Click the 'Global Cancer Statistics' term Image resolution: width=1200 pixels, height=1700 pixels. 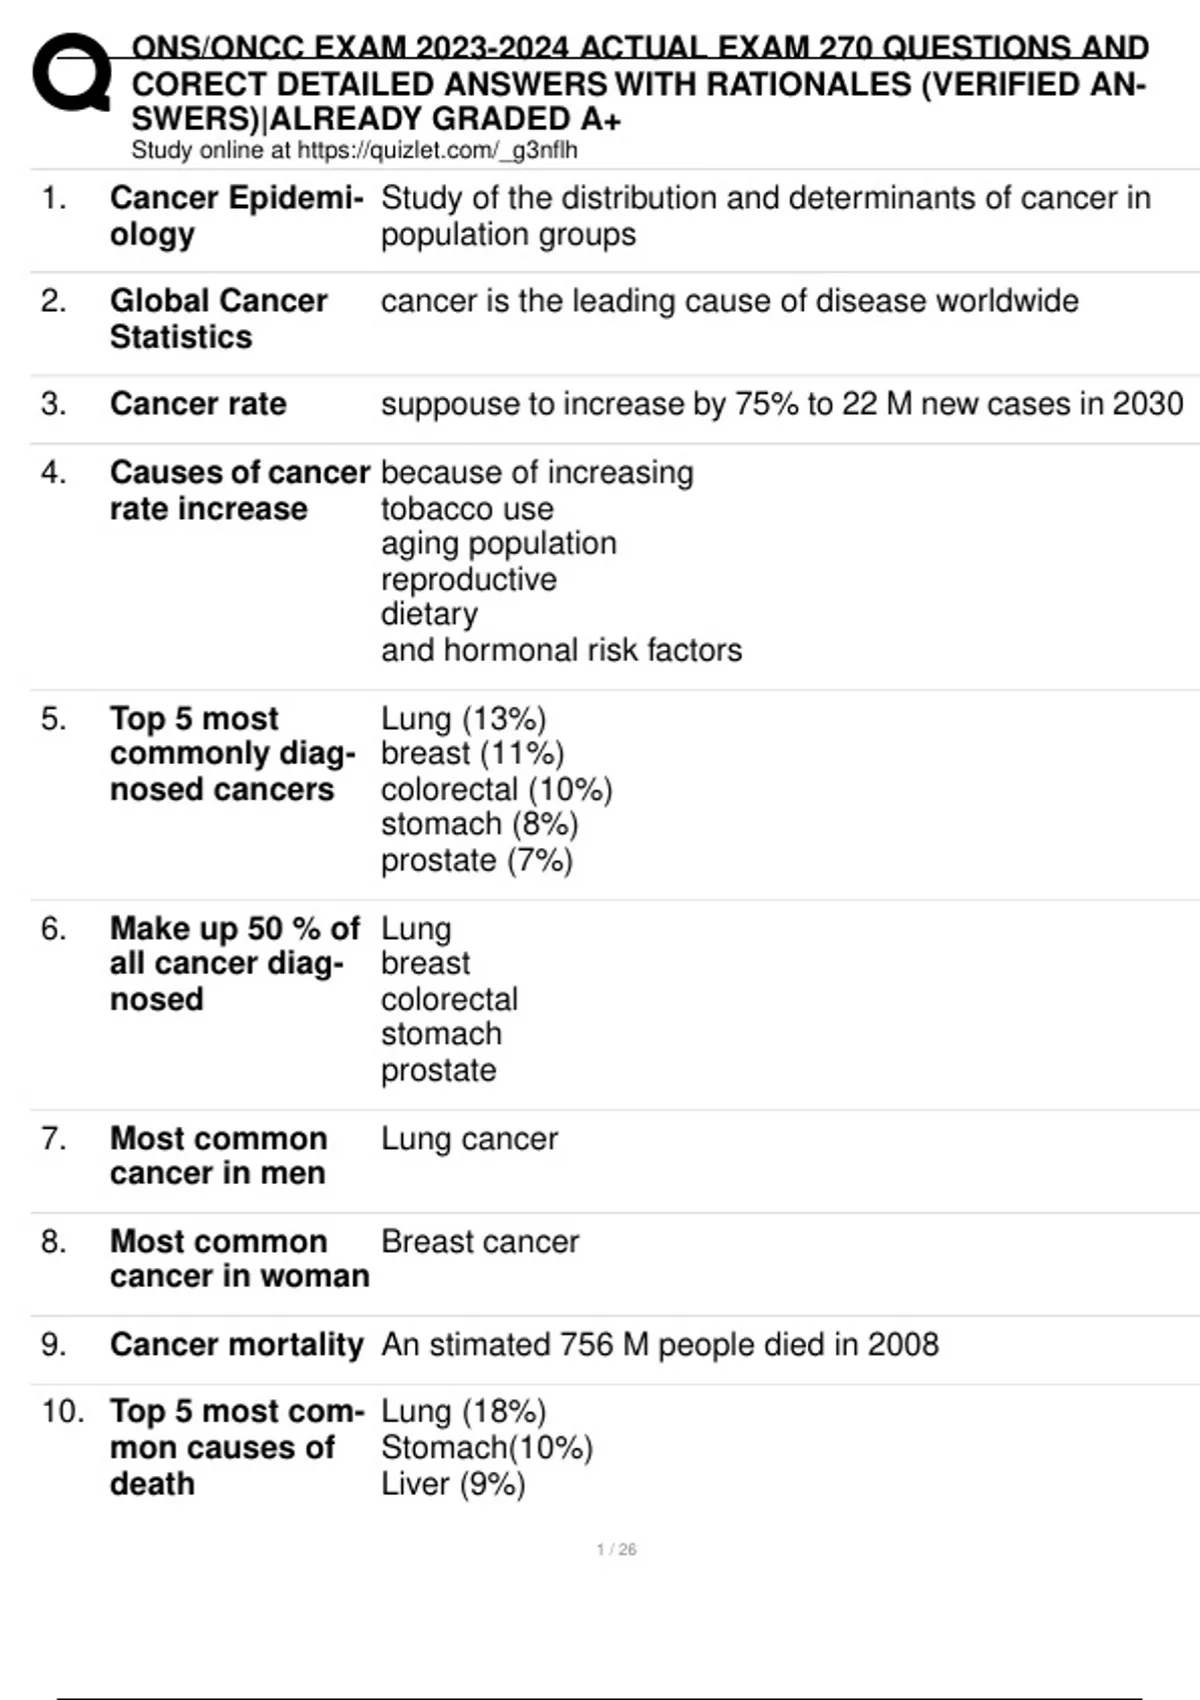tap(218, 319)
